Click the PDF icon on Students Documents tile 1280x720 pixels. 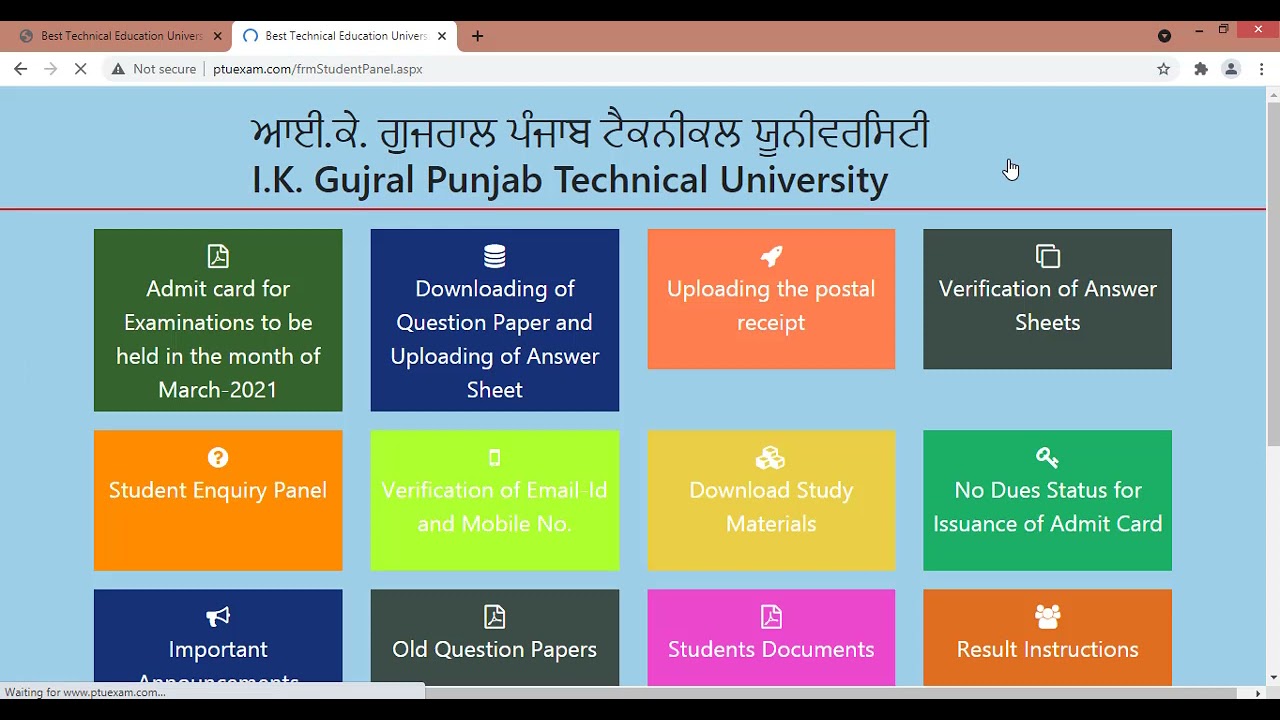tap(771, 616)
